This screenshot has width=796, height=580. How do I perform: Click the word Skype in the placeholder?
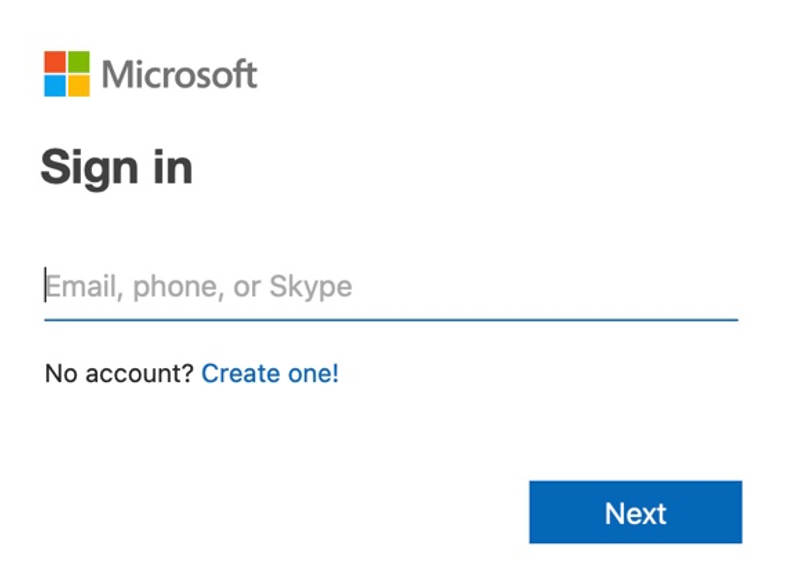click(311, 287)
